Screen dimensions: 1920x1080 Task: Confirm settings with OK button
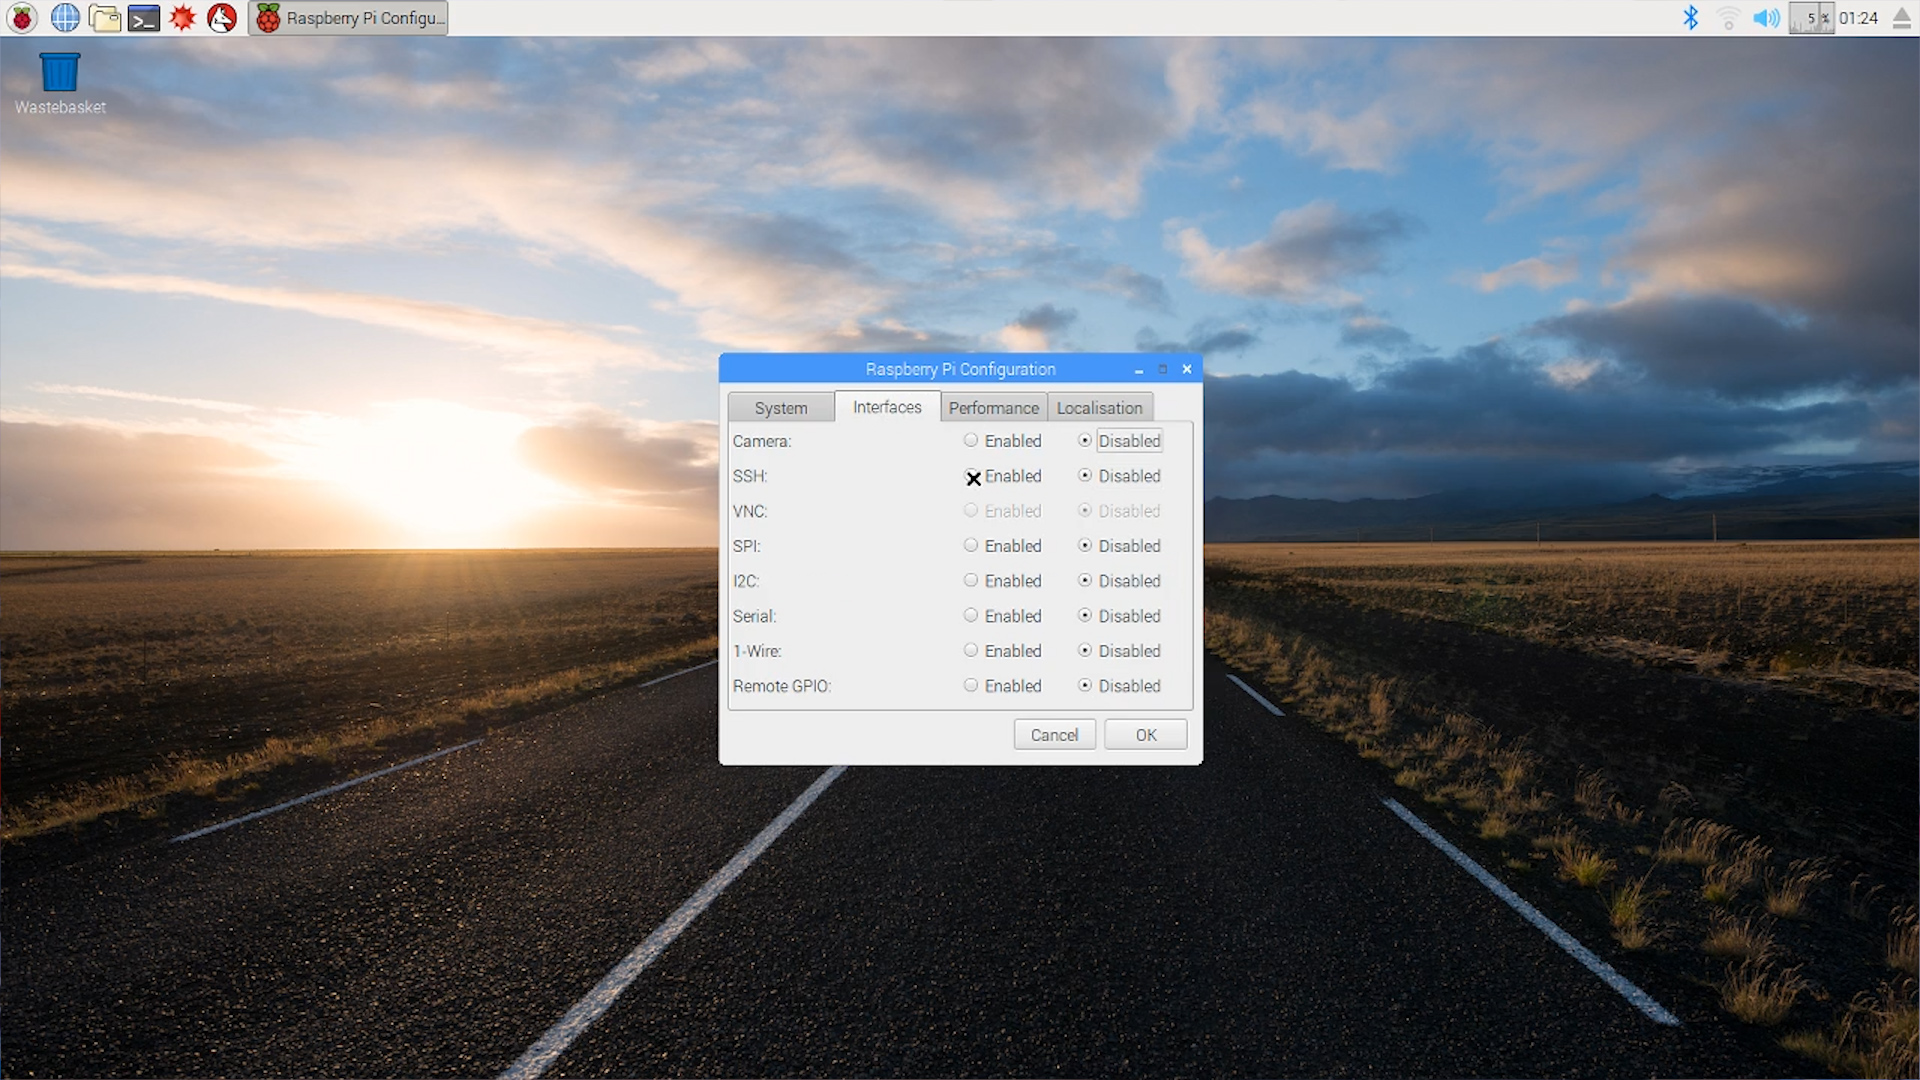pyautogui.click(x=1145, y=735)
